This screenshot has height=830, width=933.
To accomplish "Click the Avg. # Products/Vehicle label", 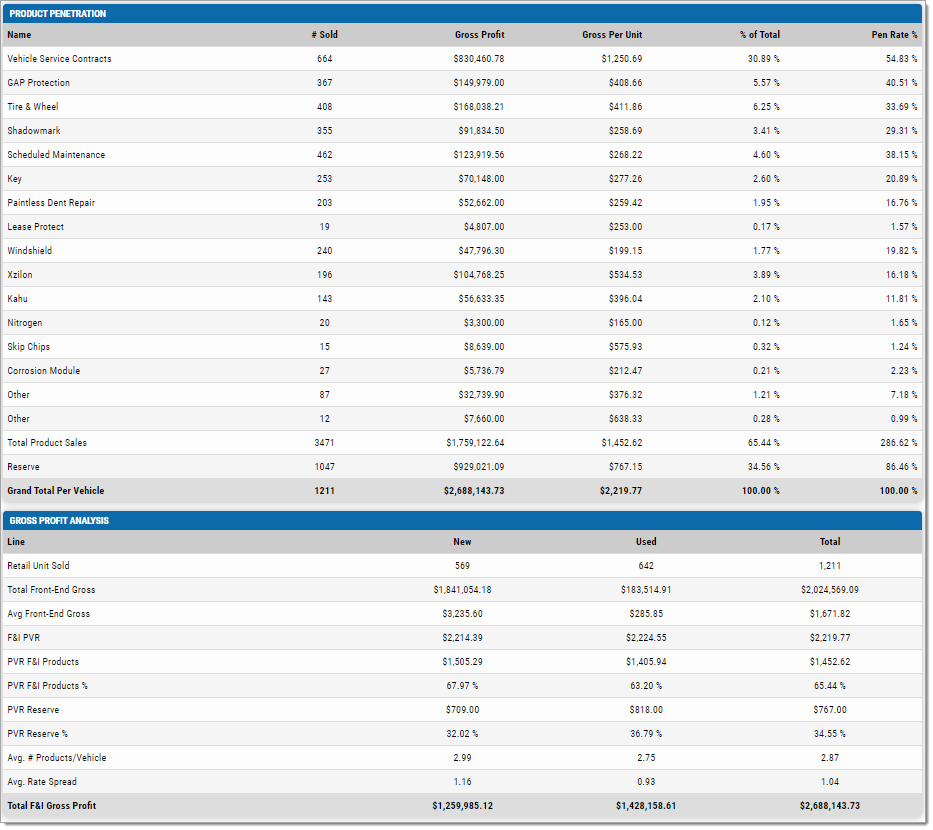I will click(x=57, y=758).
